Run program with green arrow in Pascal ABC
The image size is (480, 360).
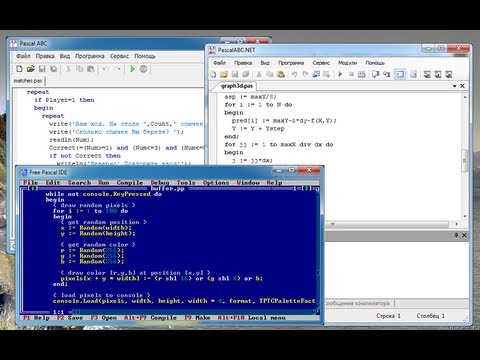click(x=132, y=69)
